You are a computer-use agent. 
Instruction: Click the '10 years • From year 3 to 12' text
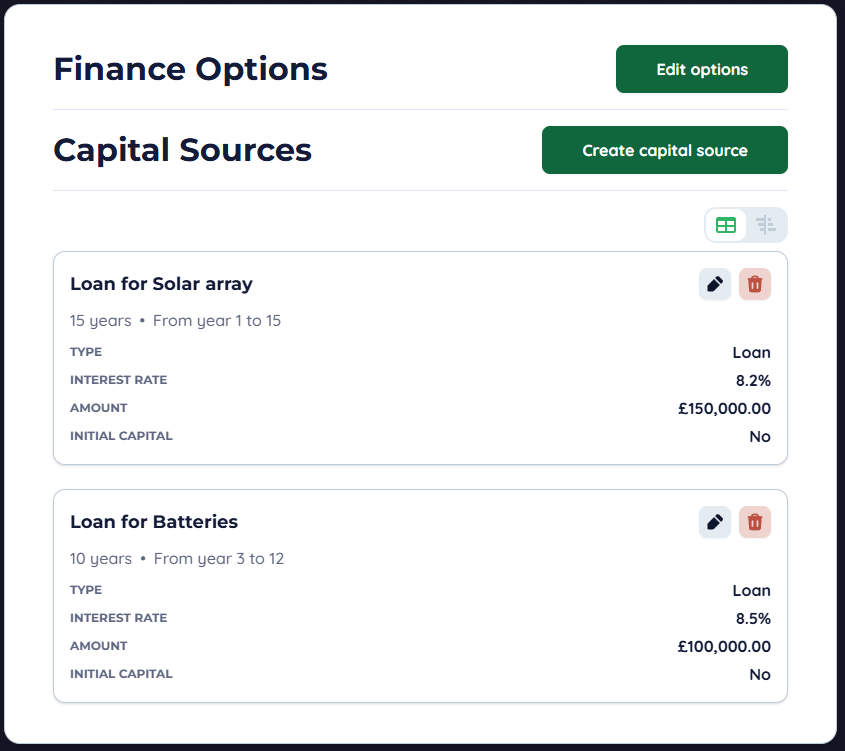[177, 559]
